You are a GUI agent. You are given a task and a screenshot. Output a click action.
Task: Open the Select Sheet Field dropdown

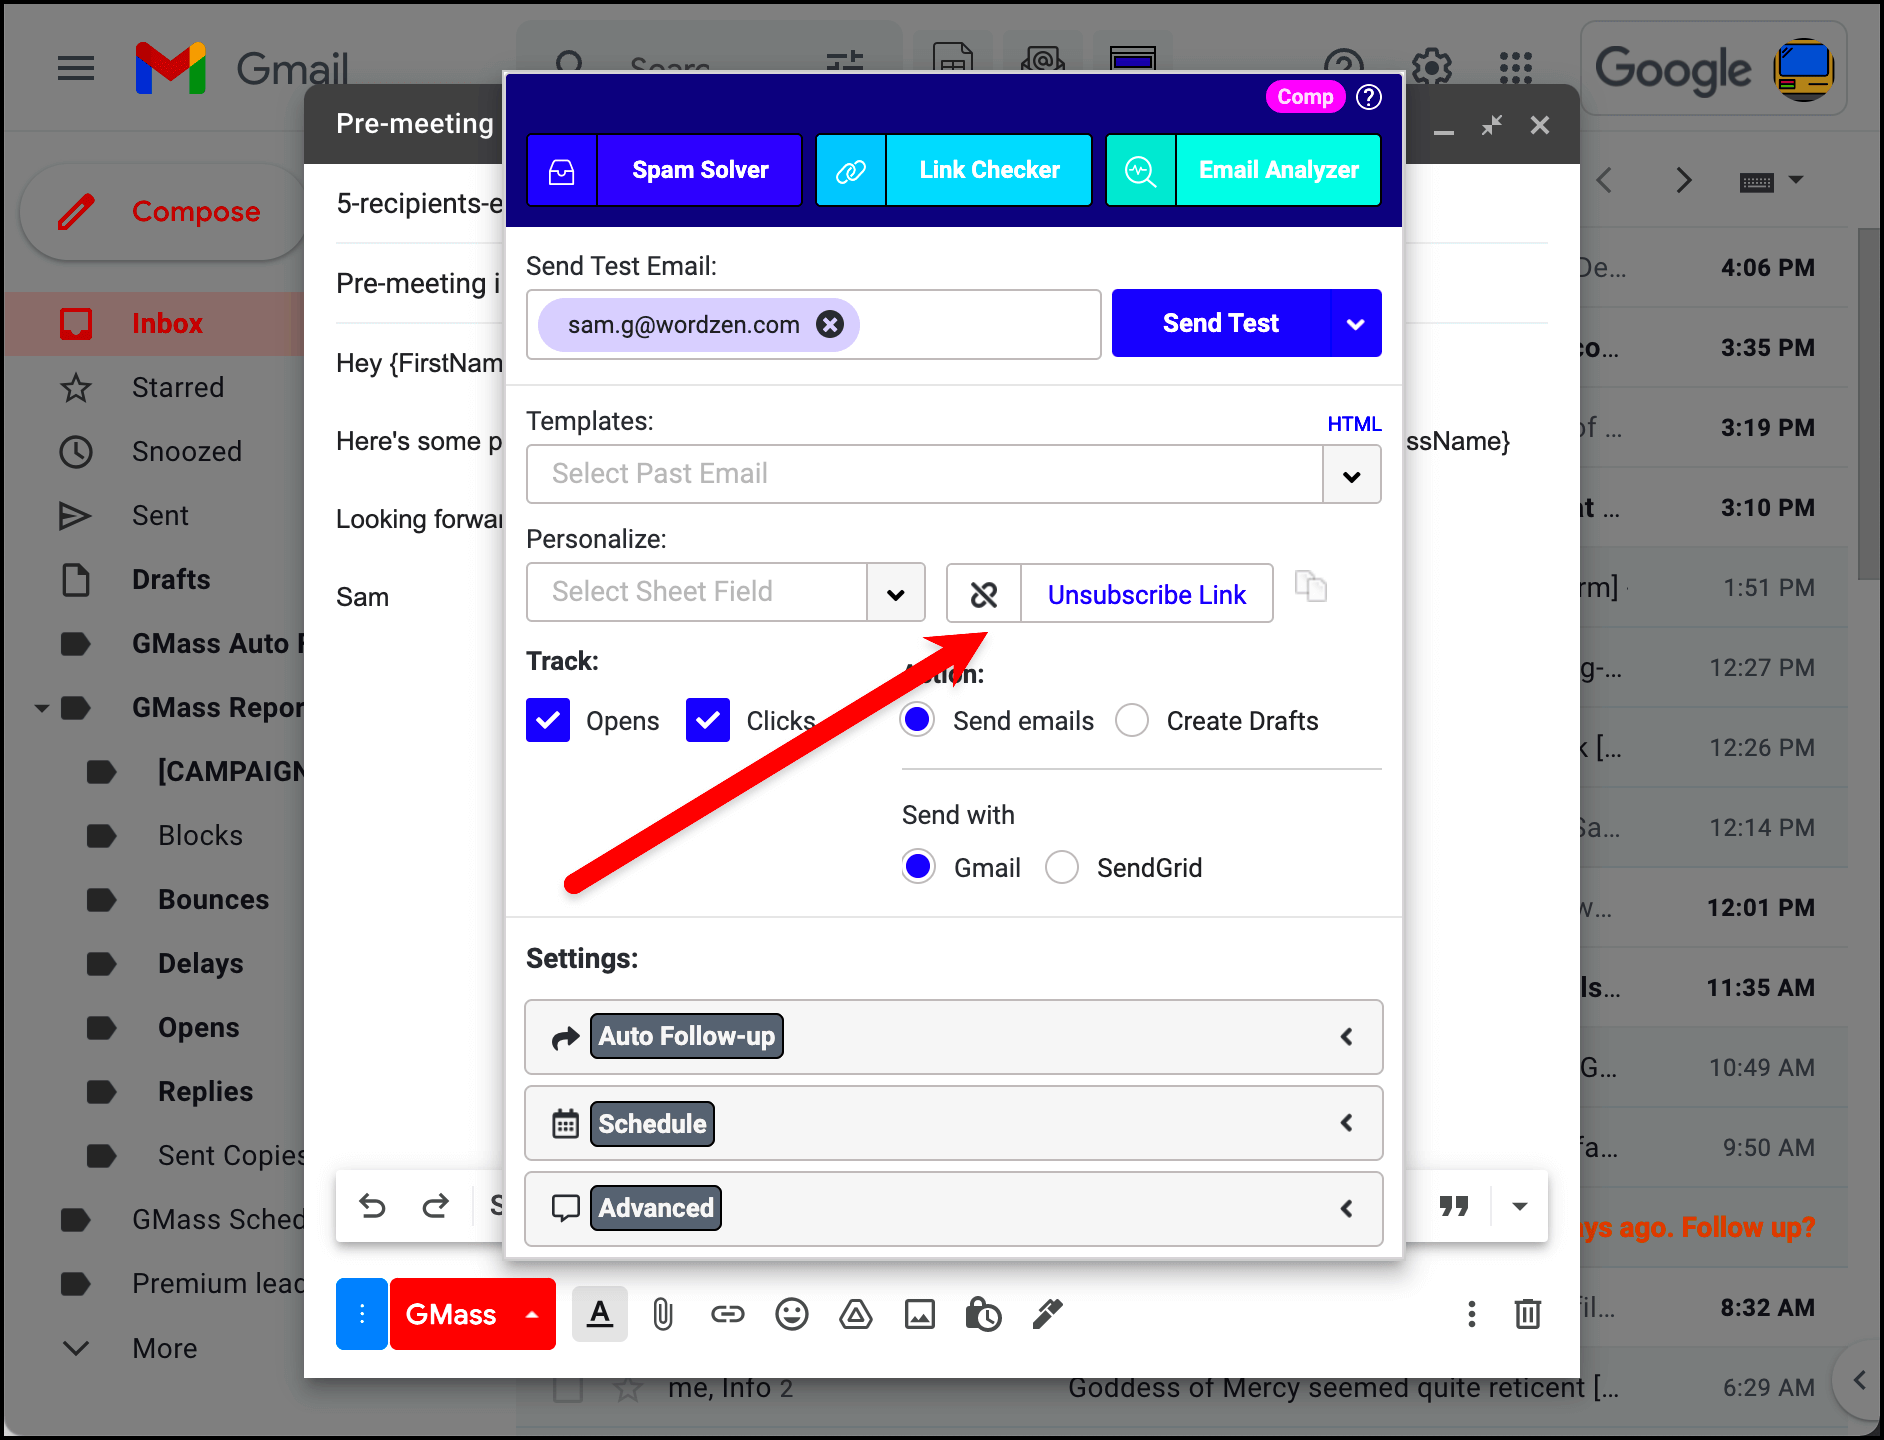[896, 593]
